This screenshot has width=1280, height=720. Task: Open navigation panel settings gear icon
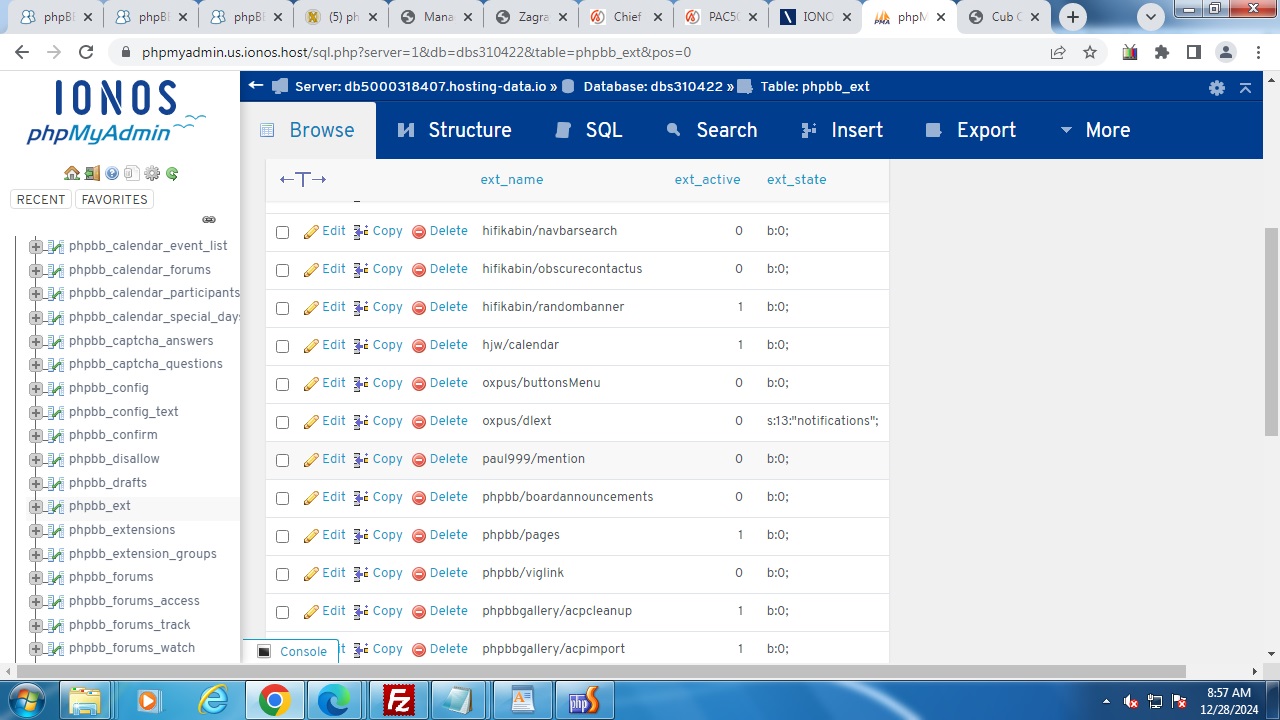[152, 173]
